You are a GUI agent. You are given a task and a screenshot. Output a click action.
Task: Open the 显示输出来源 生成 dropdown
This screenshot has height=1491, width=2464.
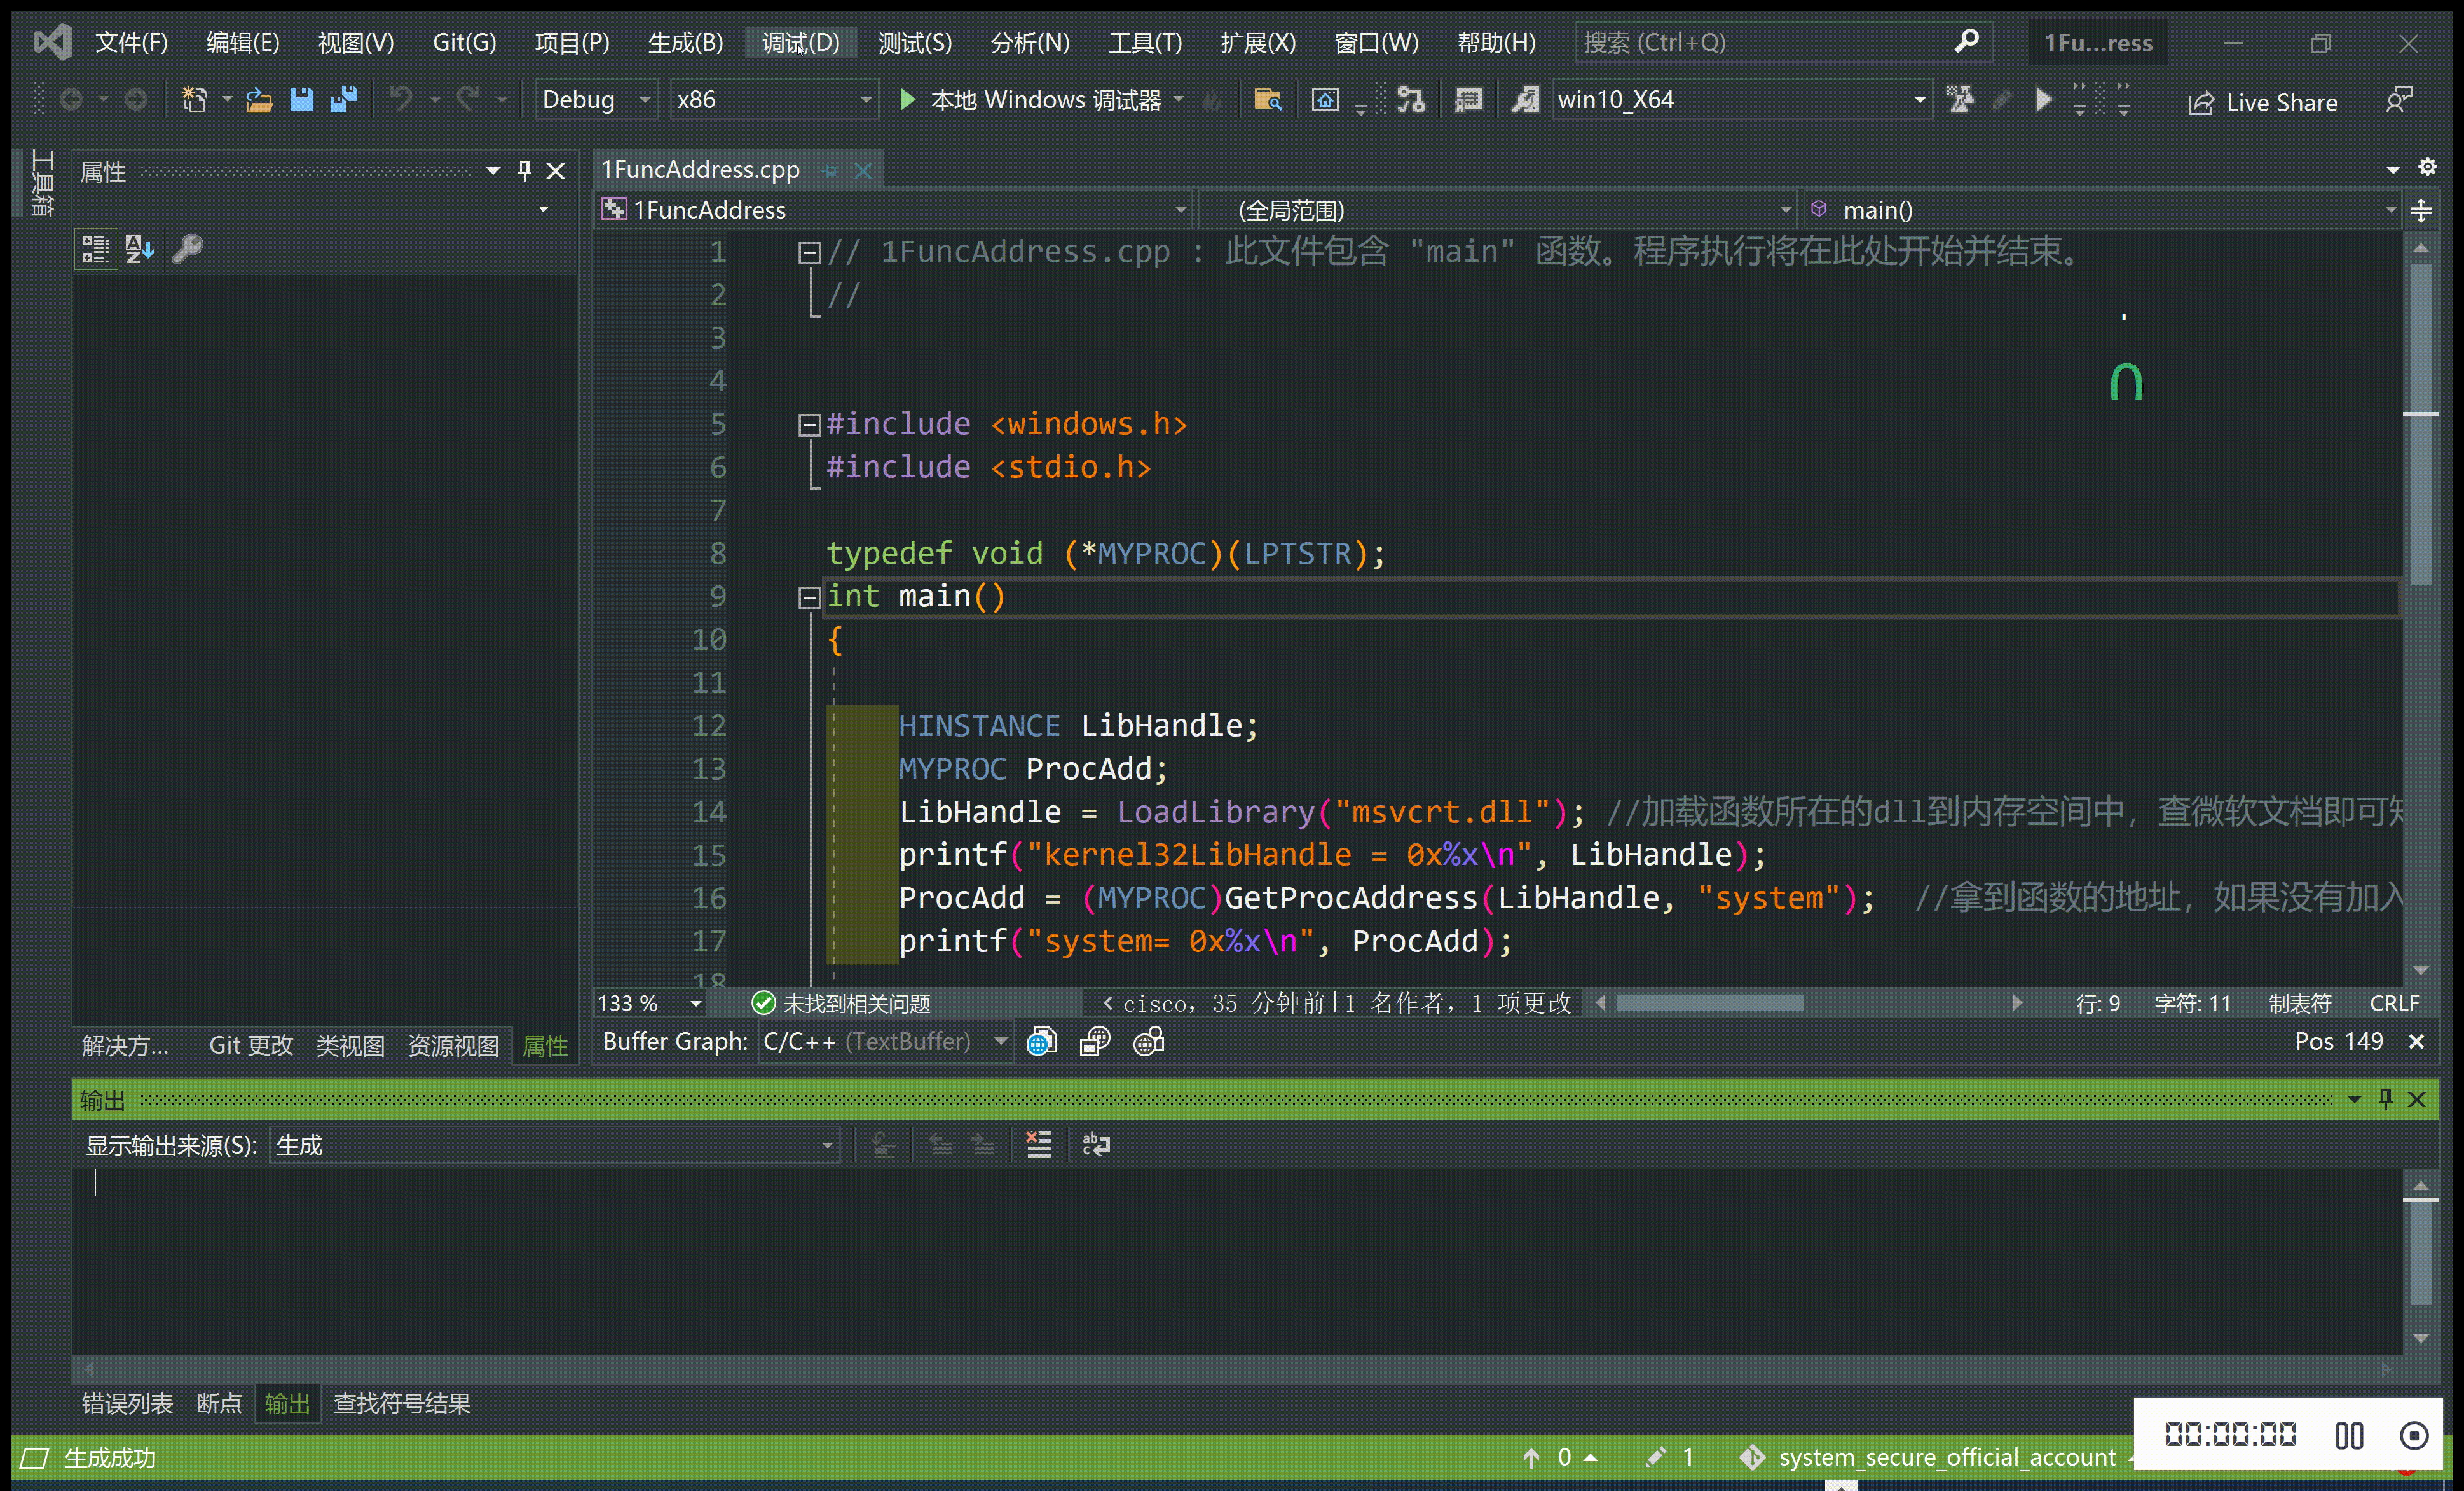tap(554, 1145)
